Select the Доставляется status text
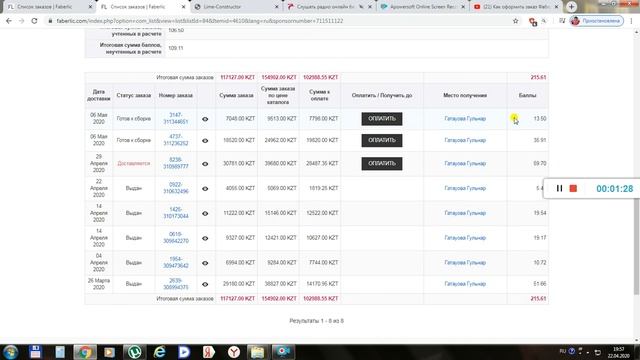Image resolution: width=640 pixels, height=360 pixels. pos(133,163)
